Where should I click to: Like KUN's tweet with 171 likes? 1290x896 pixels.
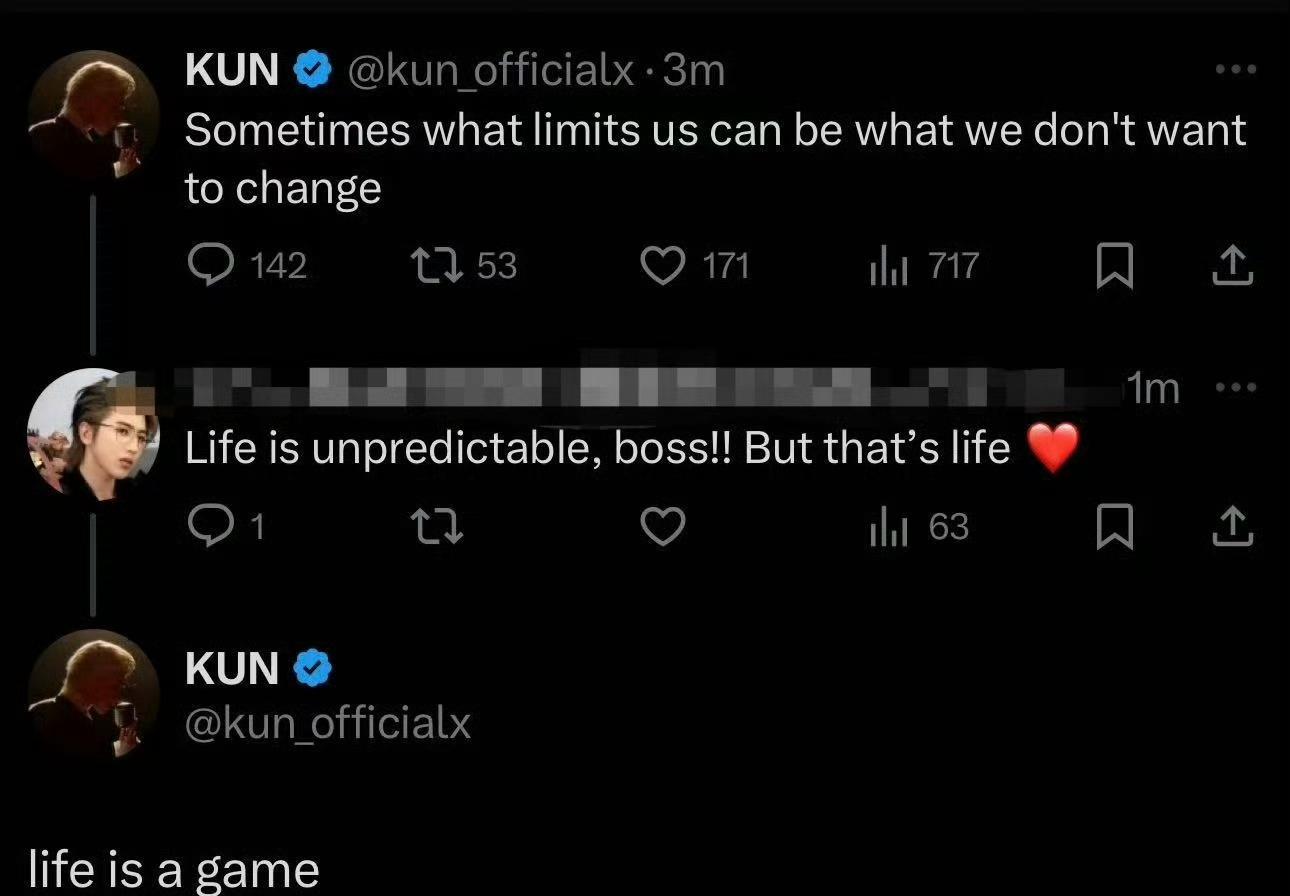694,266
